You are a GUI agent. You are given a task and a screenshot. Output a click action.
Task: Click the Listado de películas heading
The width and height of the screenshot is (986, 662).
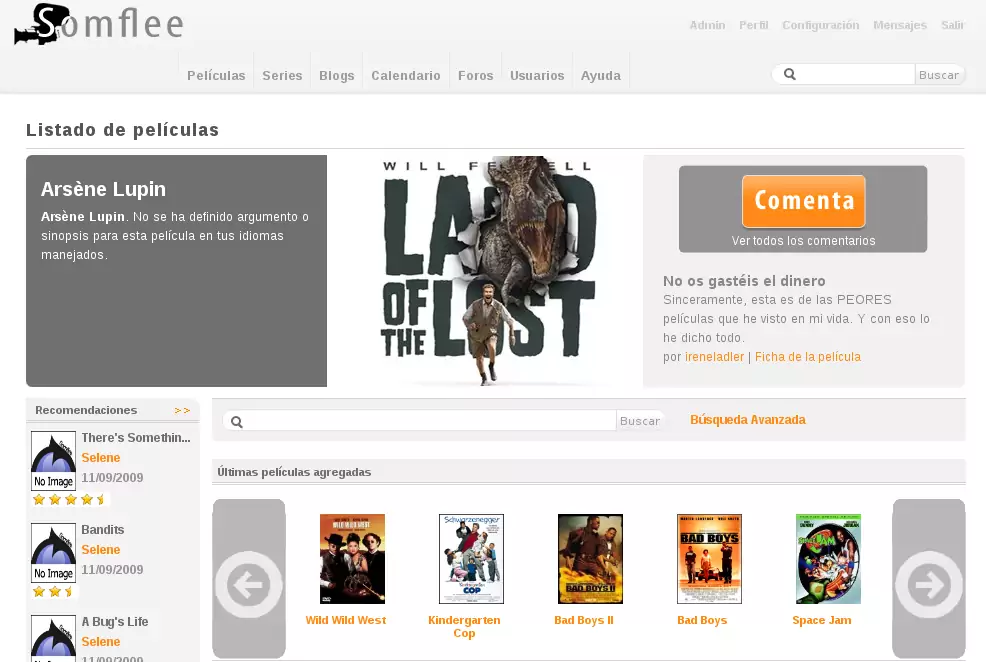(x=123, y=130)
